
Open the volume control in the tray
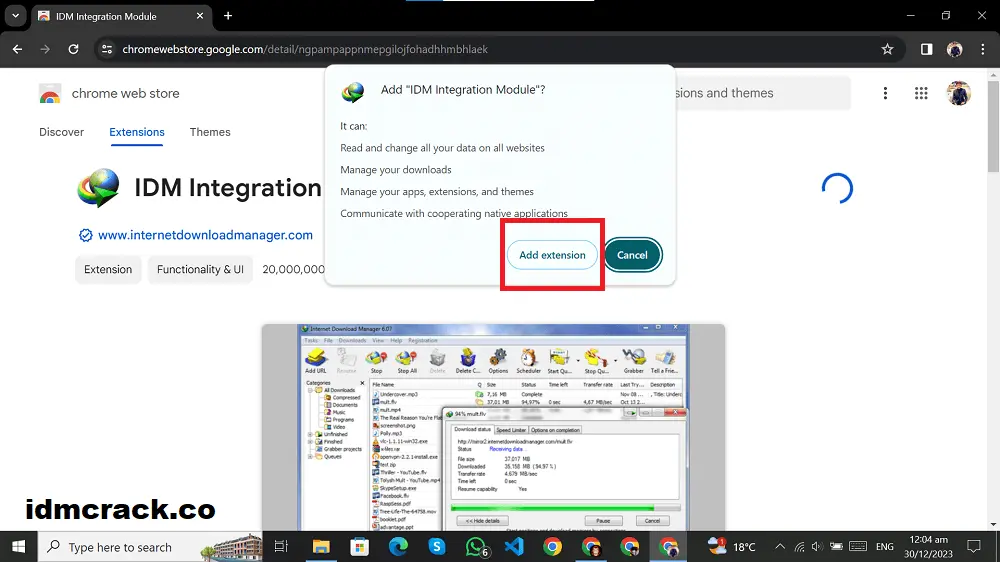[x=817, y=547]
